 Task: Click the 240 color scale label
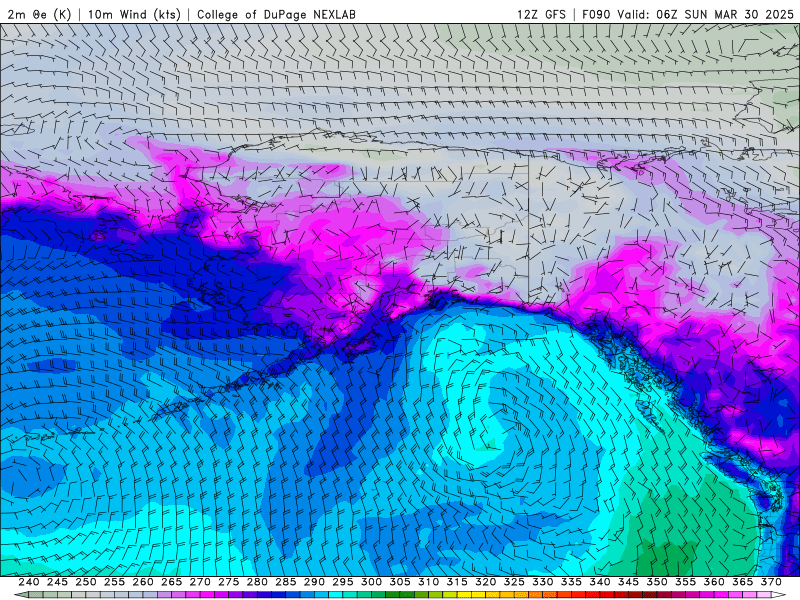click(29, 582)
